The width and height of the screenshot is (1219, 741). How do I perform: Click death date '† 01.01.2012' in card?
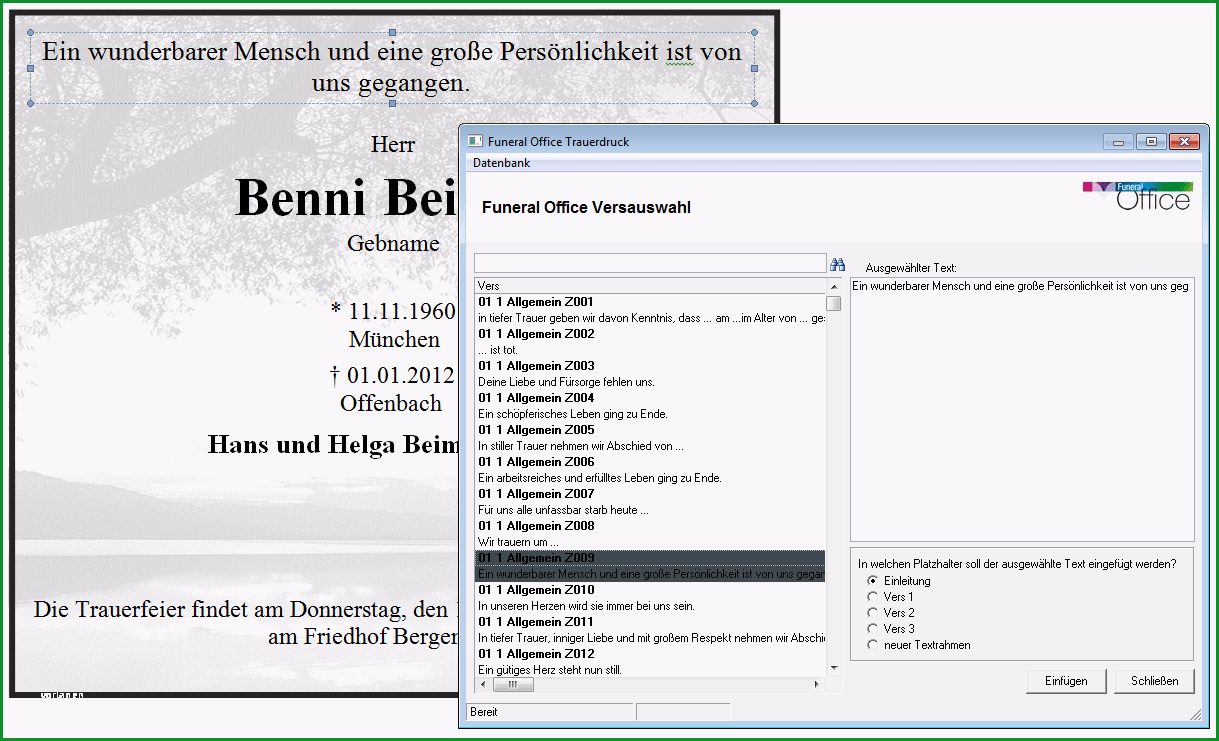click(393, 376)
